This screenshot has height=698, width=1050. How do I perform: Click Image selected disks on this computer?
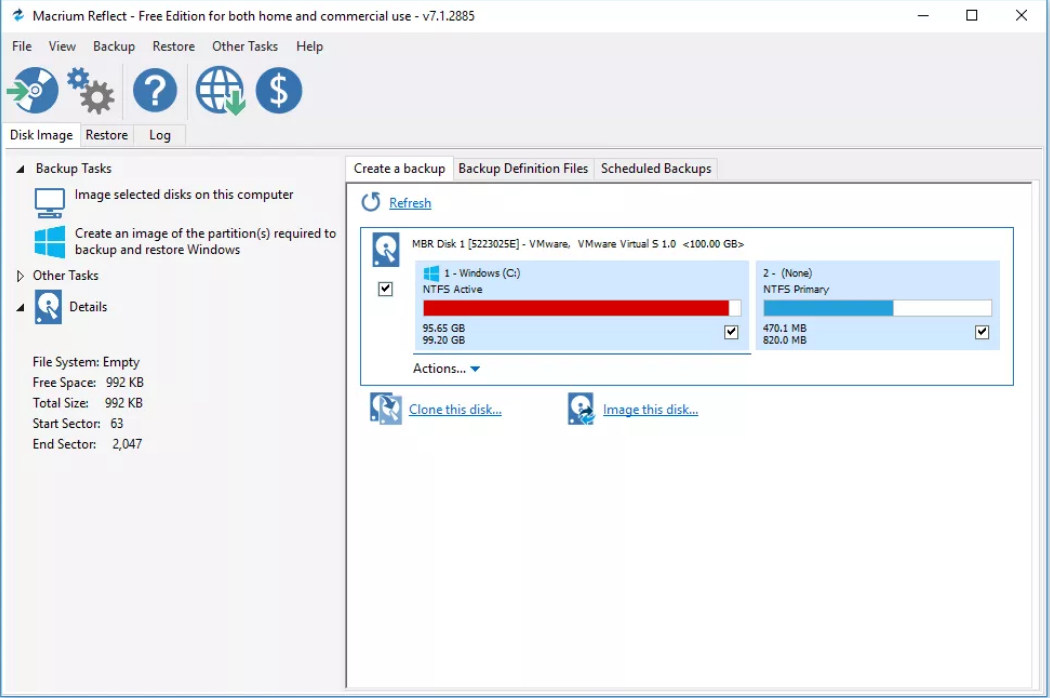pyautogui.click(x=184, y=194)
